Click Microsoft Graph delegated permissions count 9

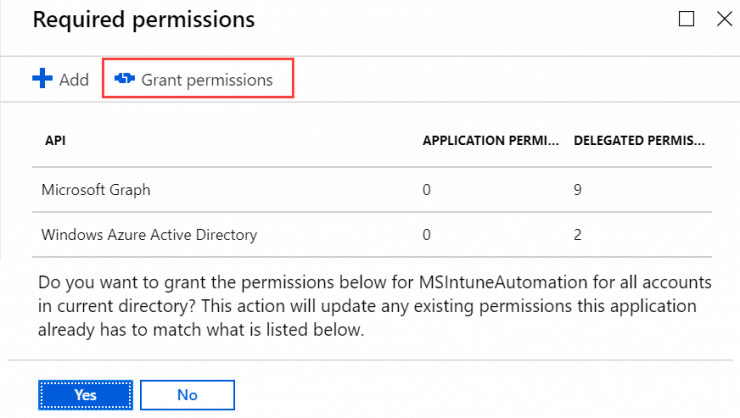[578, 188]
